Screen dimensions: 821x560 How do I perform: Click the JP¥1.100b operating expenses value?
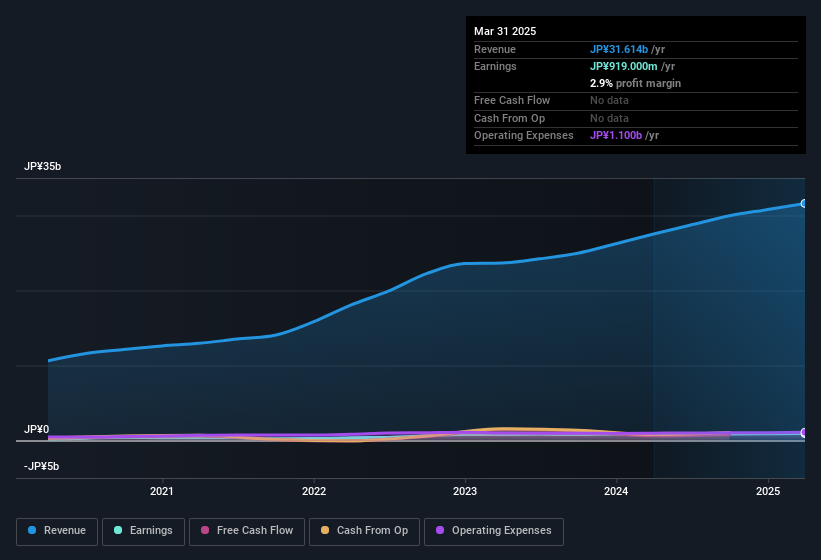coord(616,136)
